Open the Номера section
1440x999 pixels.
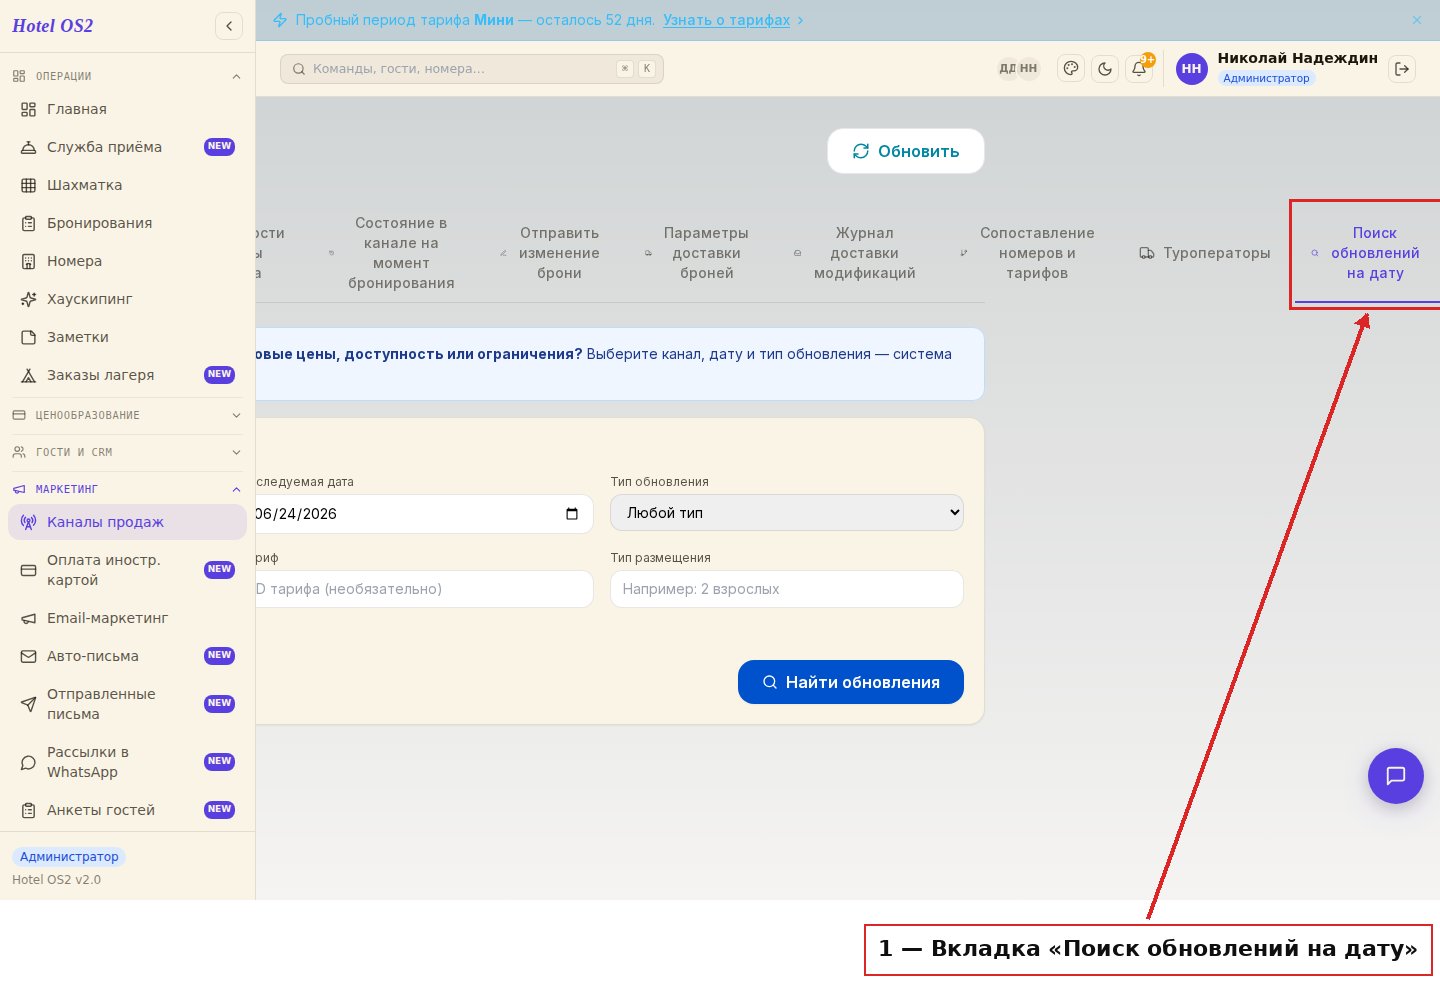pyautogui.click(x=127, y=261)
